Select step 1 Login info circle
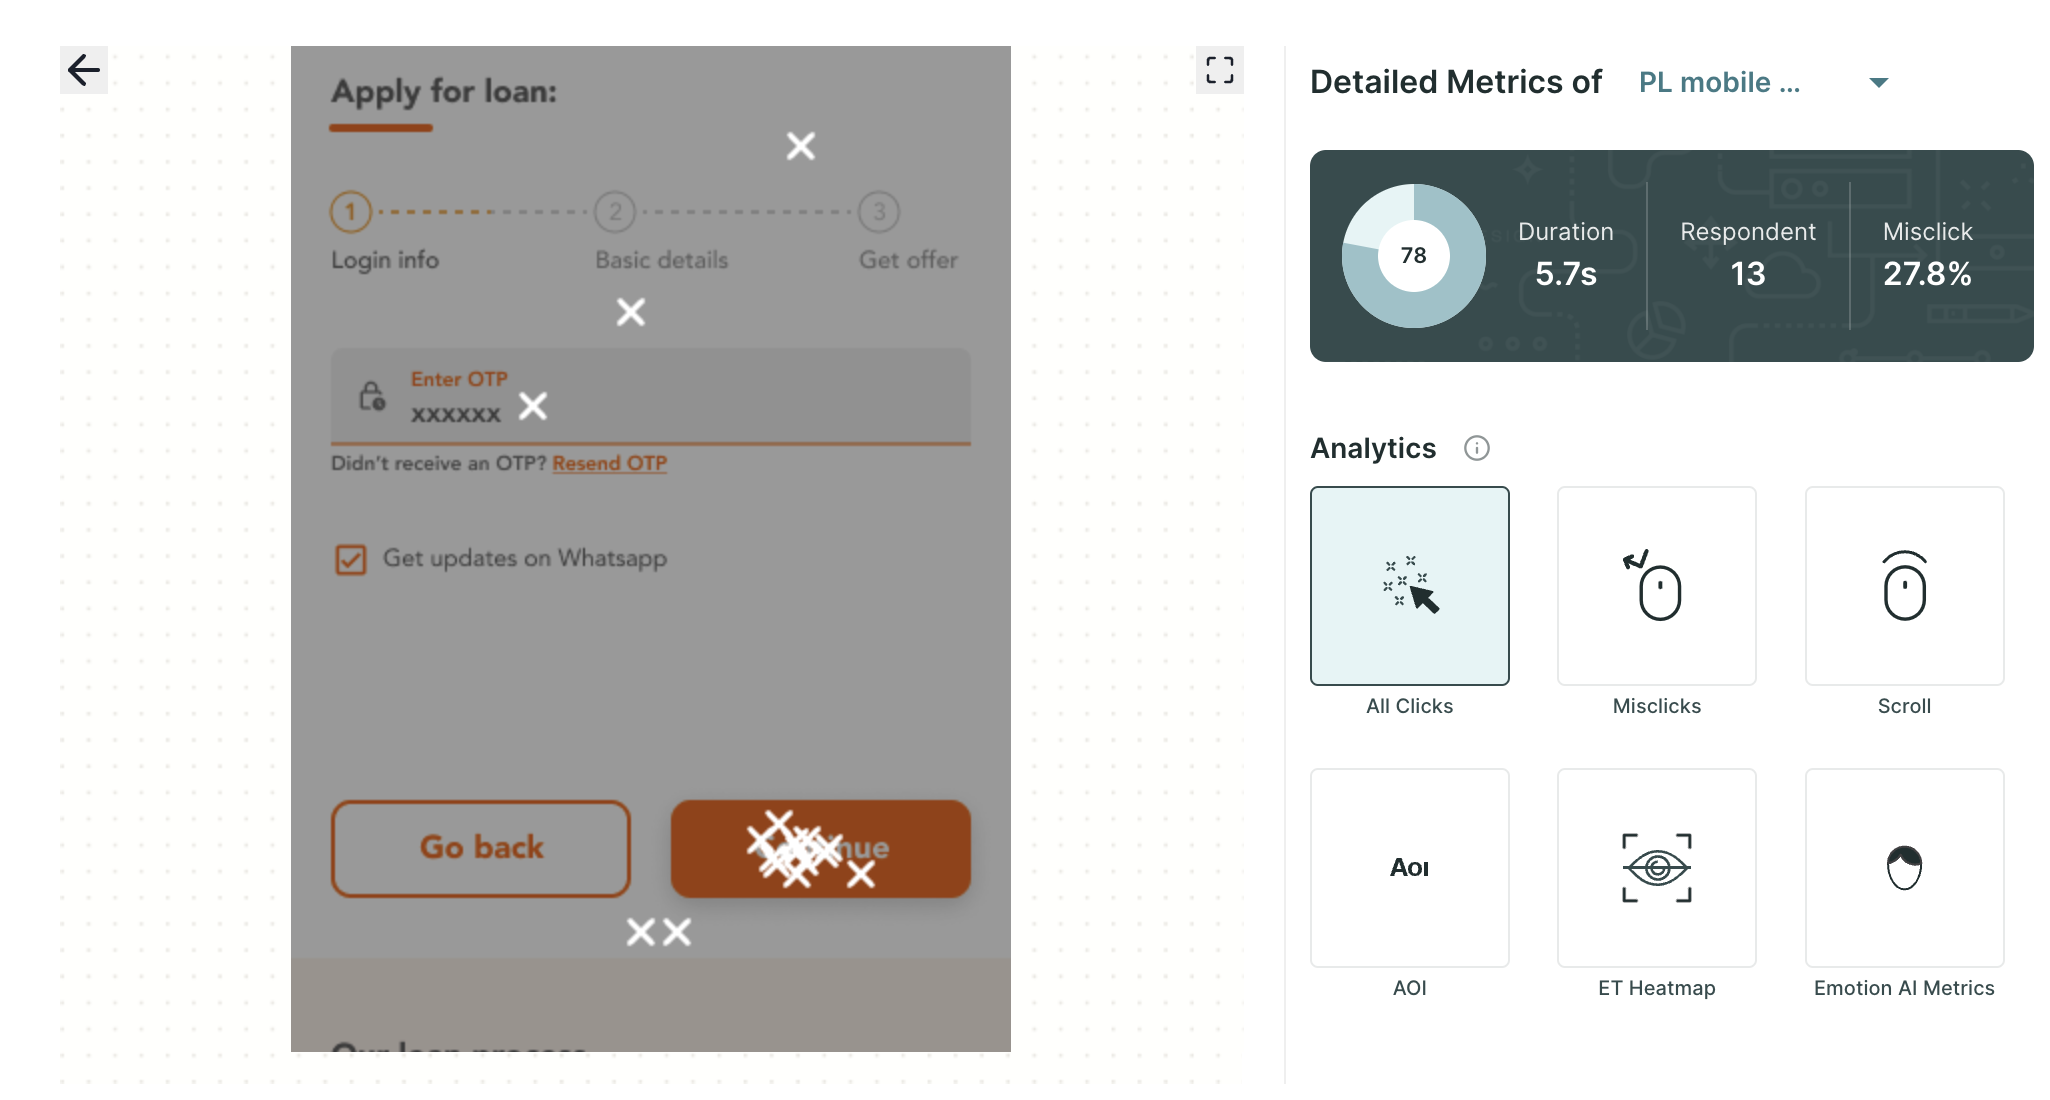Viewport: 2050px width, 1100px height. (x=350, y=212)
